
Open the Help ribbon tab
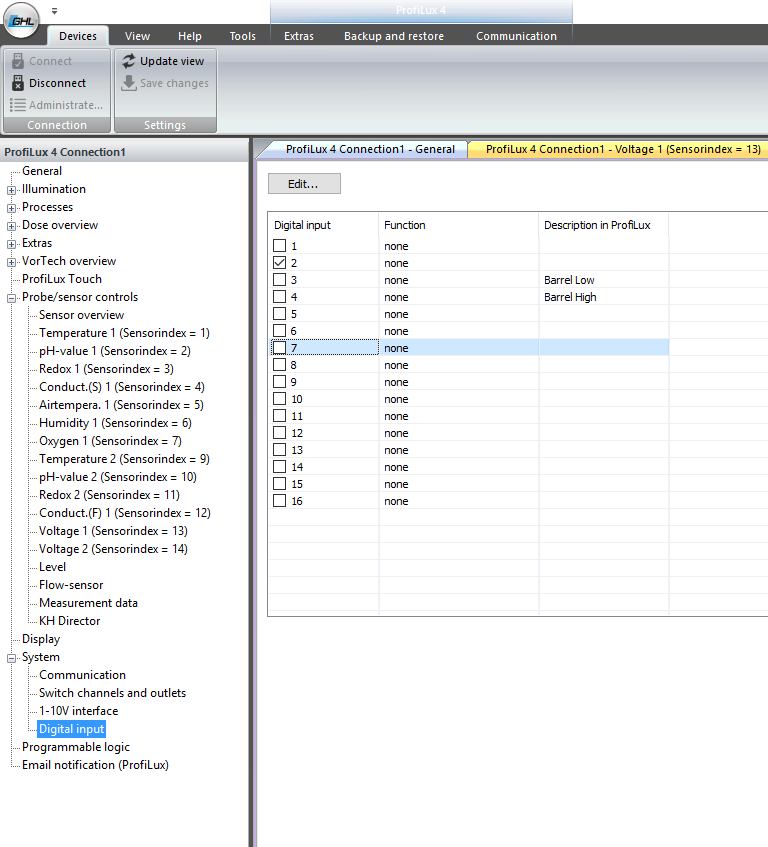pyautogui.click(x=190, y=36)
